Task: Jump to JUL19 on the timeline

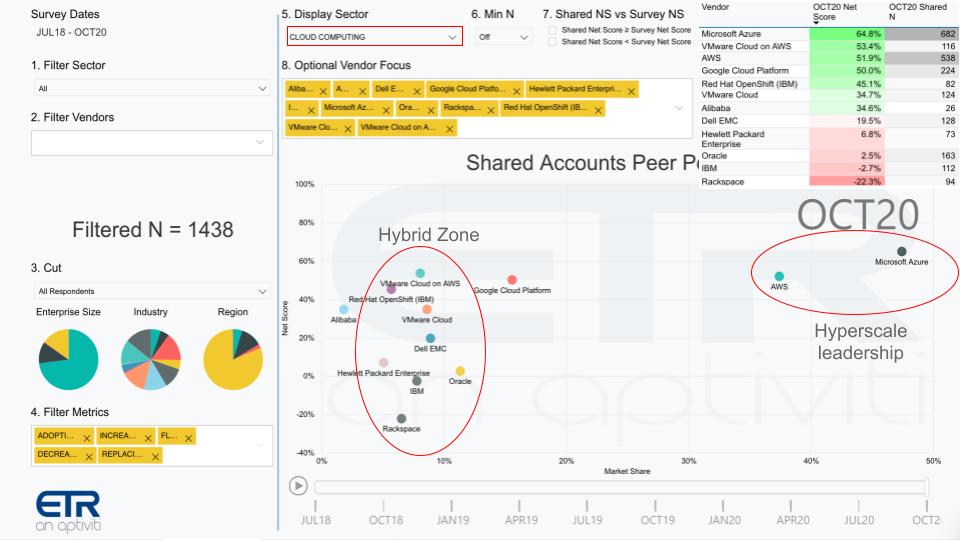Action: point(587,520)
